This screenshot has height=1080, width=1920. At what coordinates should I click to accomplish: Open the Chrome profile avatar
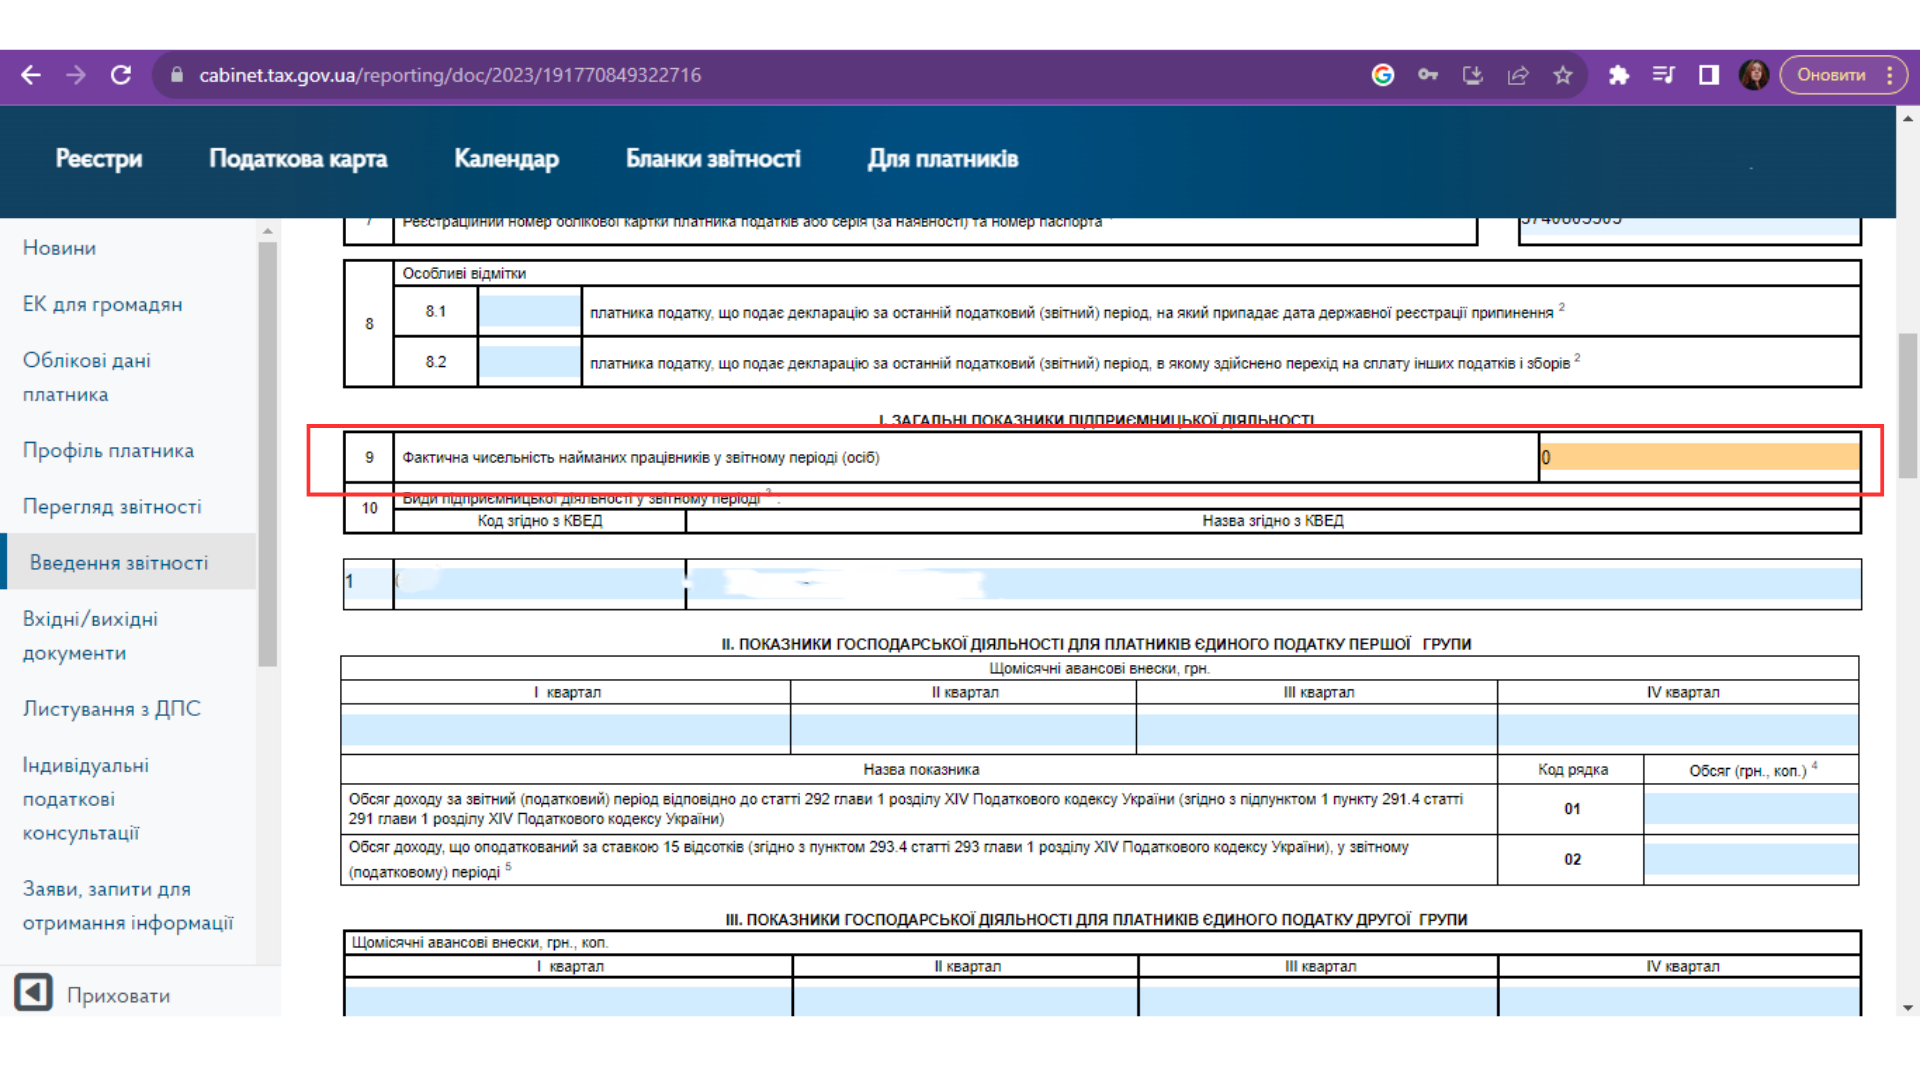click(x=1754, y=75)
